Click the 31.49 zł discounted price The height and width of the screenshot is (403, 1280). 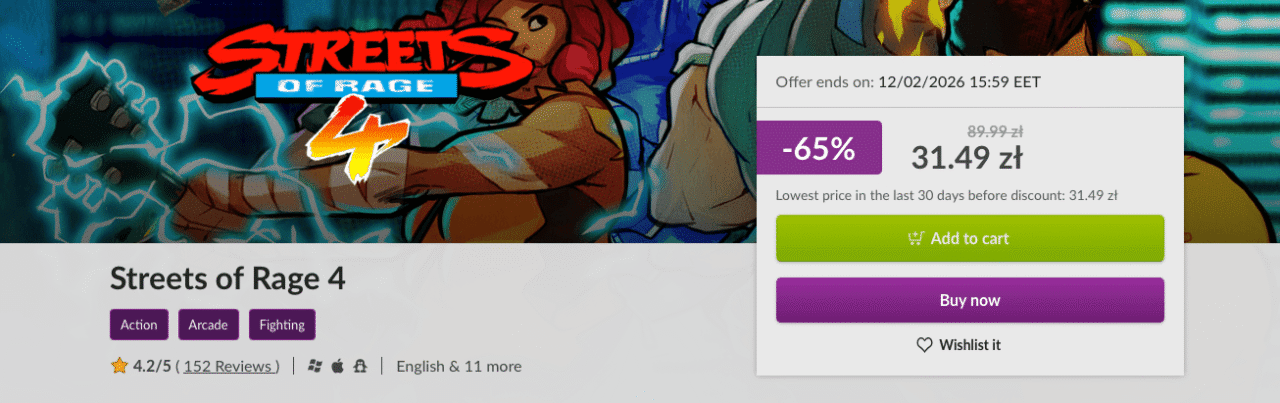(x=966, y=157)
